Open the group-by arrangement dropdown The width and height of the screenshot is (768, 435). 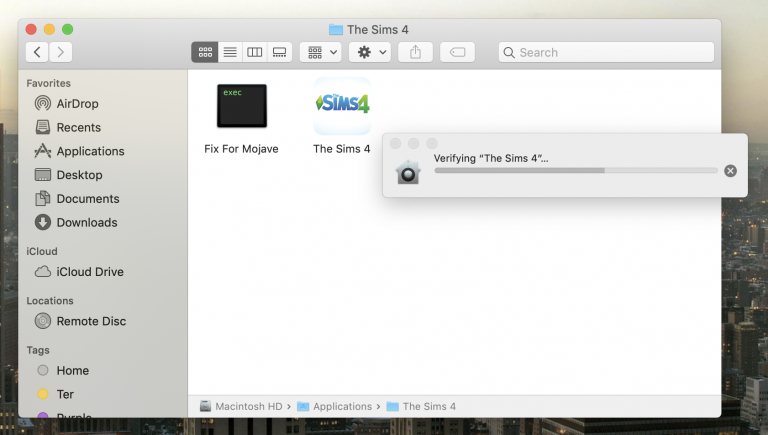pos(321,52)
